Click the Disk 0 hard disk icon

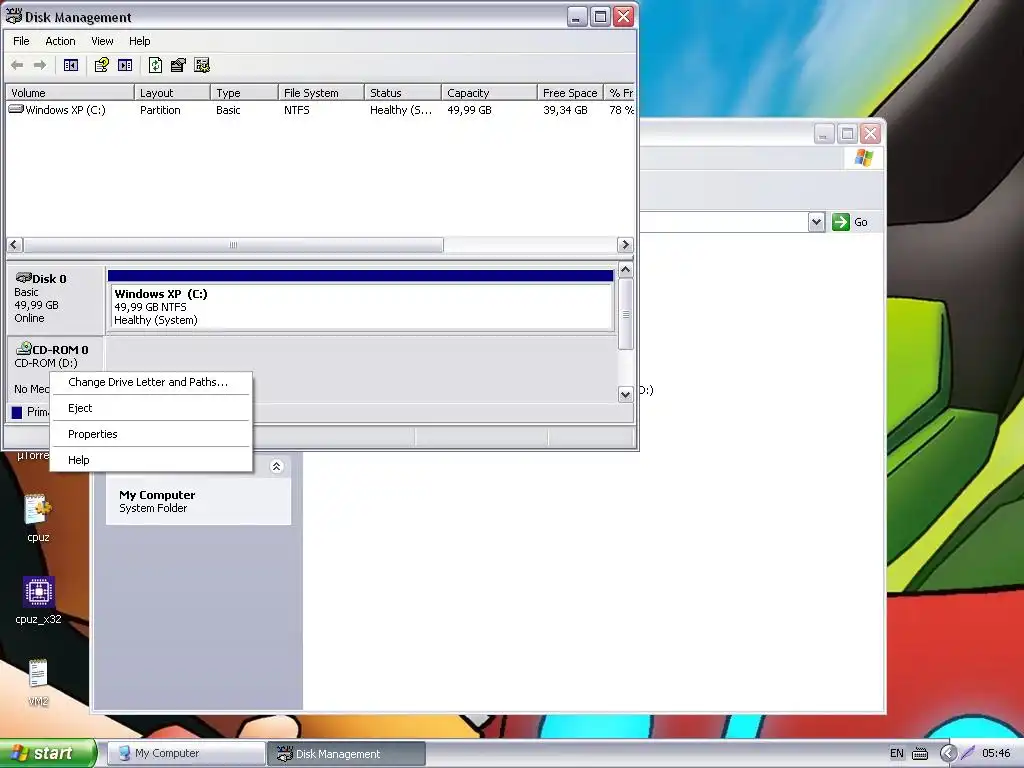(x=24, y=278)
